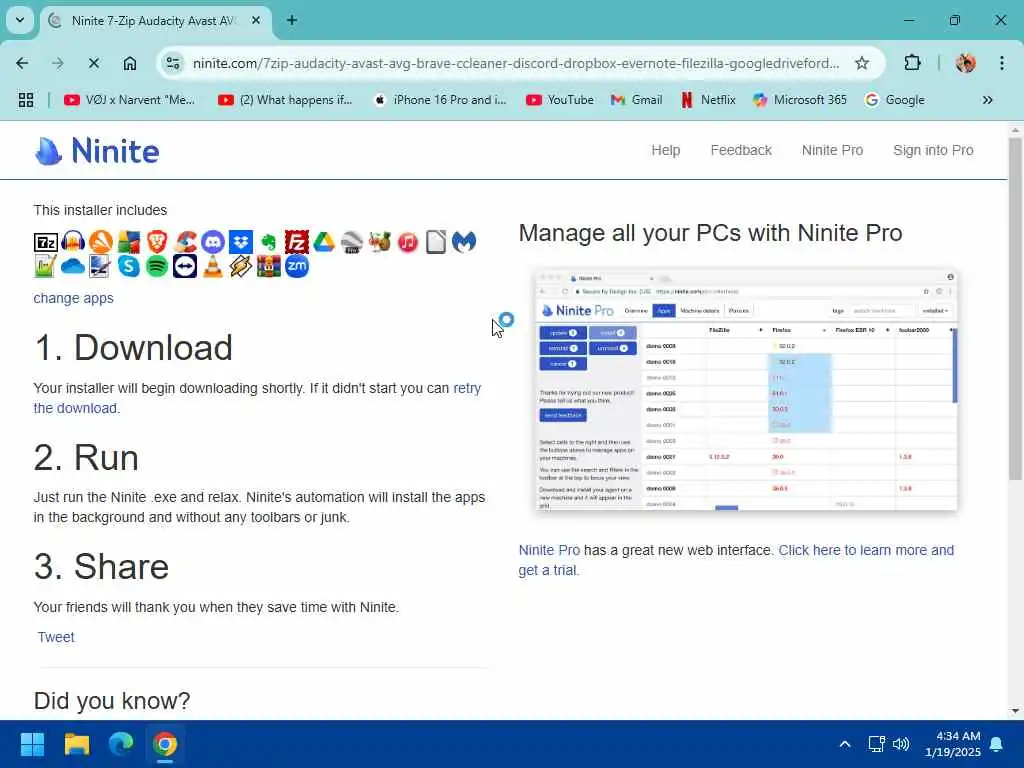
Task: Go back to the previous page
Action: 22,63
